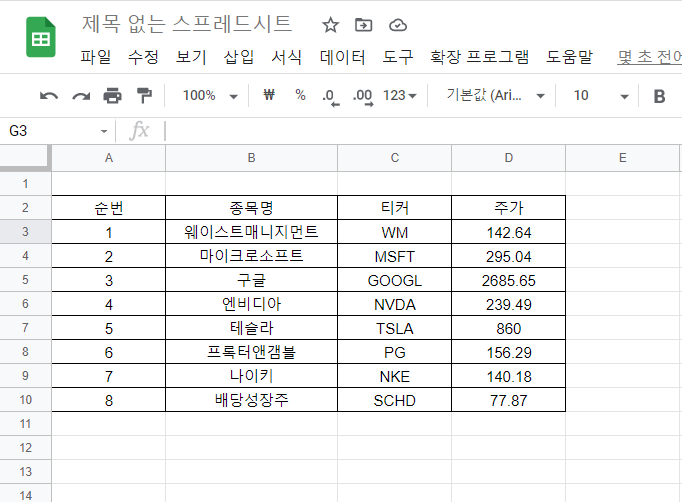Open the 서식 menu

tap(287, 57)
